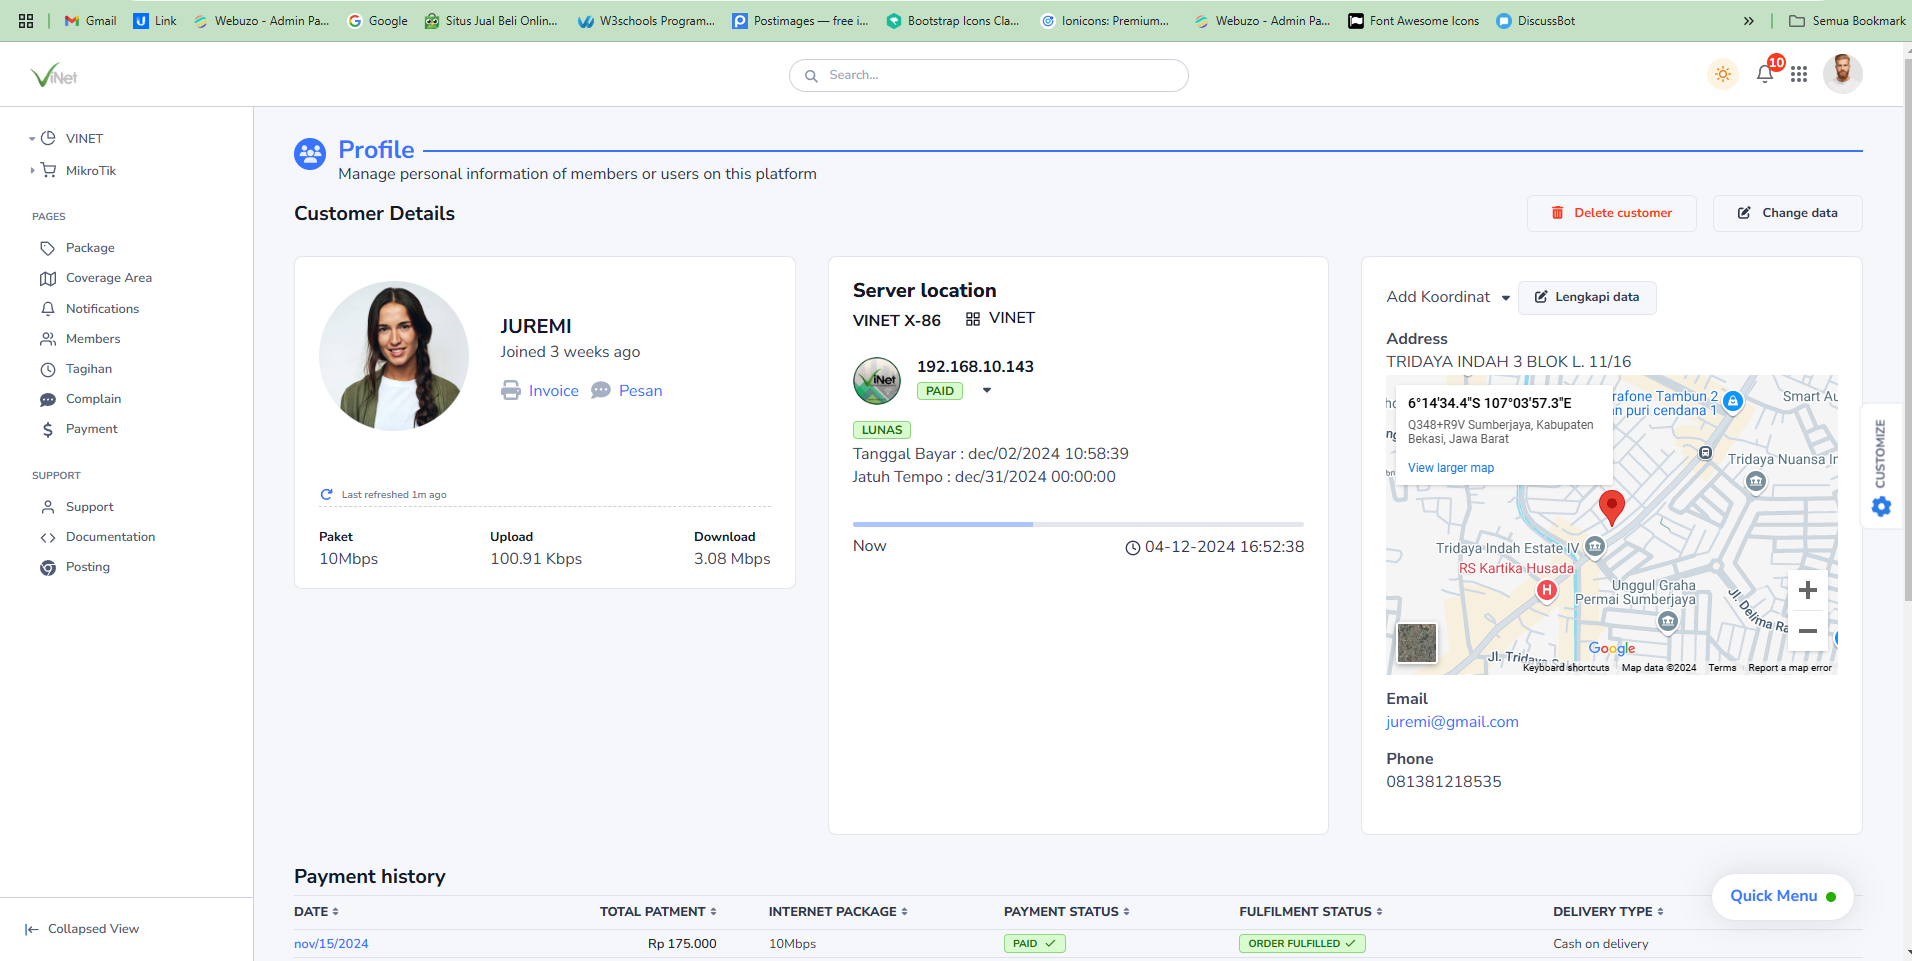Open the Add Koordinat dropdown
This screenshot has width=1912, height=961.
[x=1448, y=297]
